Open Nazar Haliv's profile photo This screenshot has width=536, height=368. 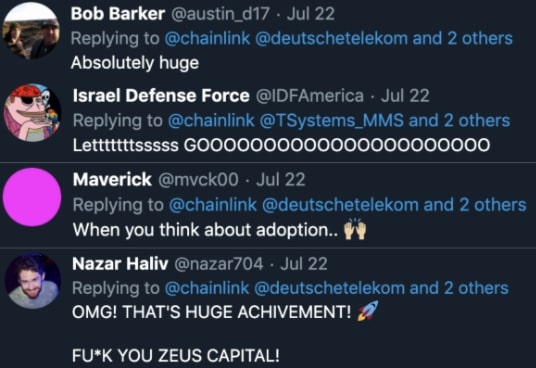[33, 281]
